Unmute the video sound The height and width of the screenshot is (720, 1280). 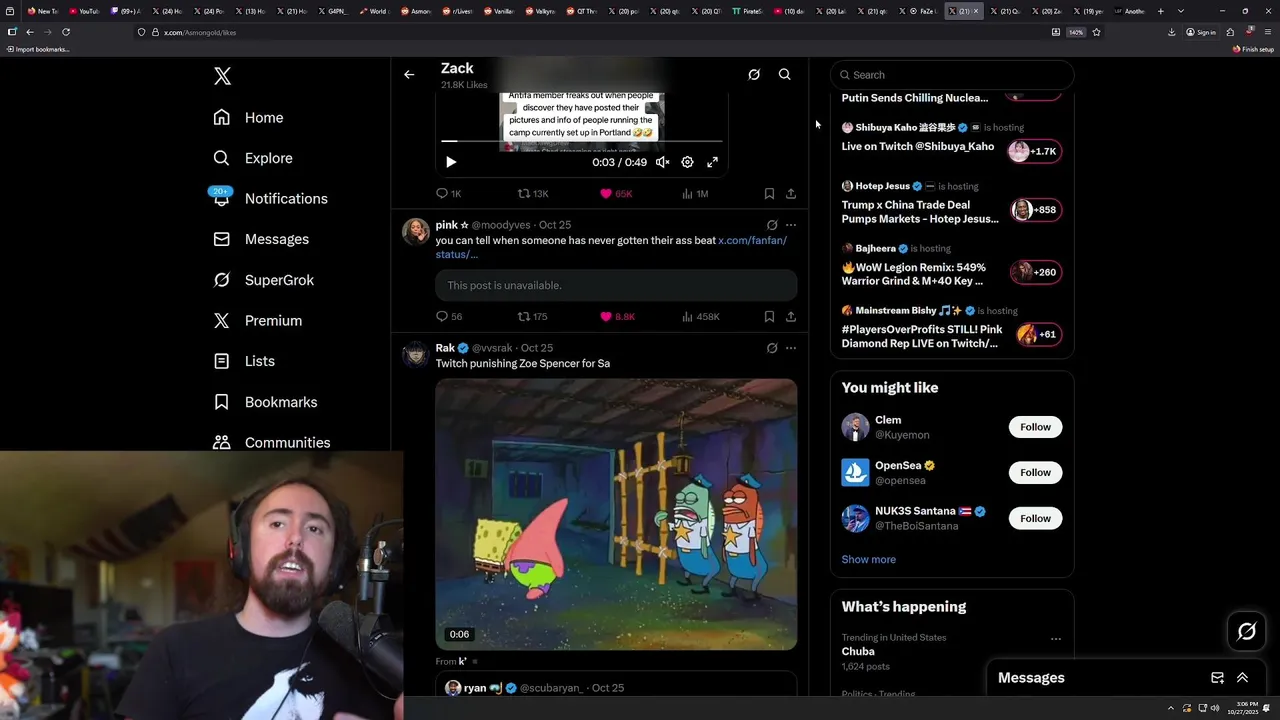(662, 162)
